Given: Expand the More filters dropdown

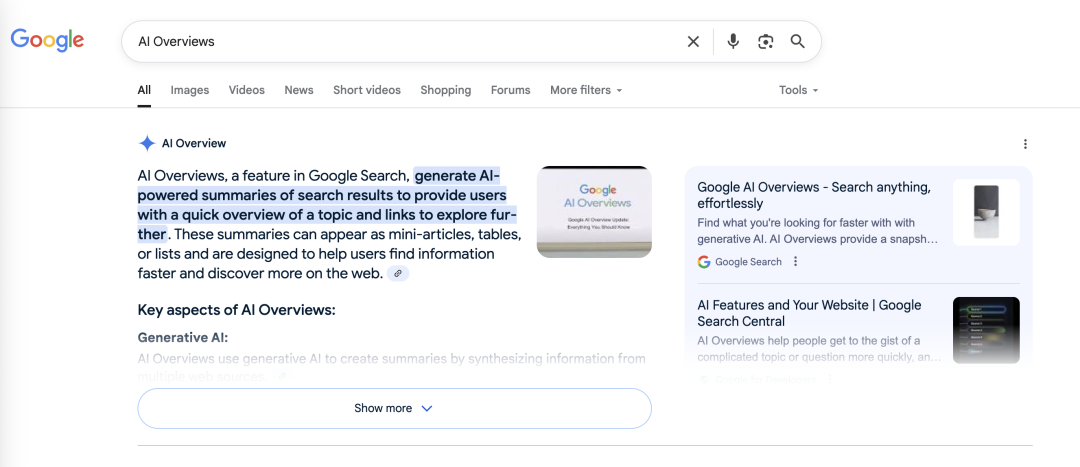Looking at the screenshot, I should point(585,90).
